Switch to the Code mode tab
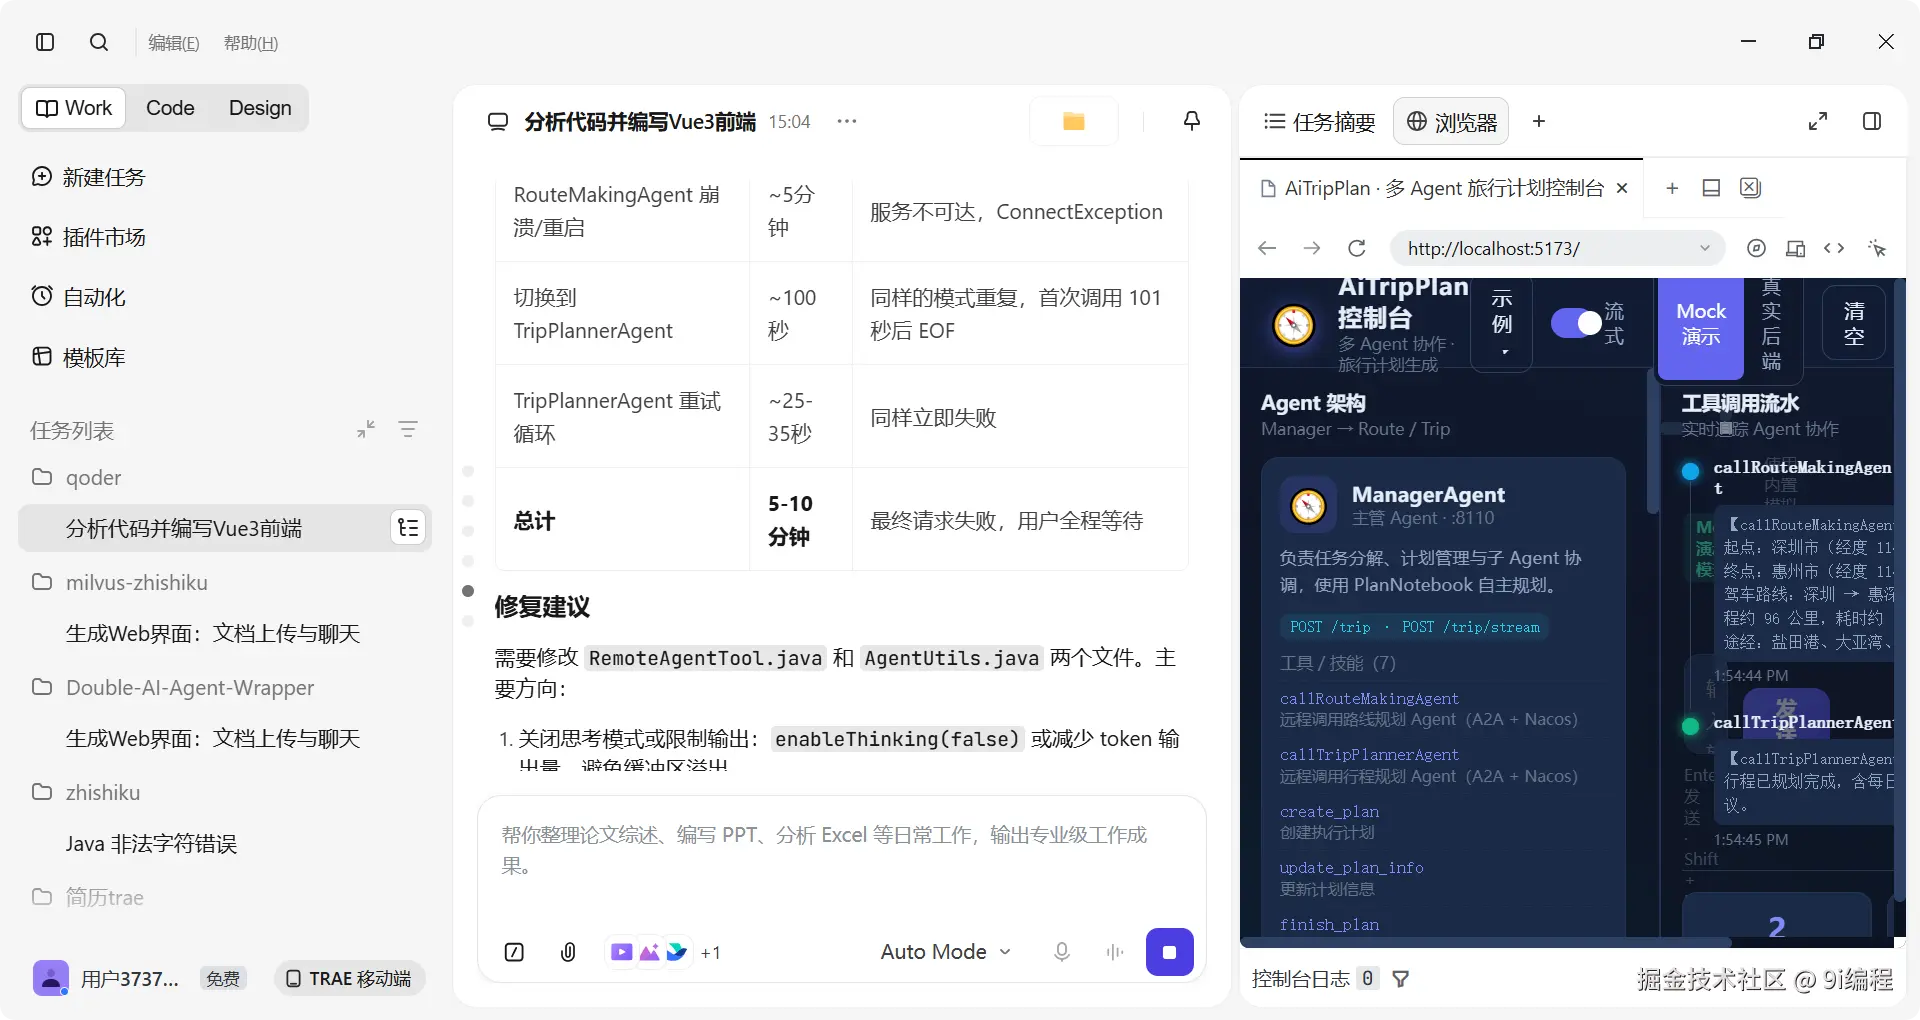Viewport: 1920px width, 1020px height. coord(170,108)
